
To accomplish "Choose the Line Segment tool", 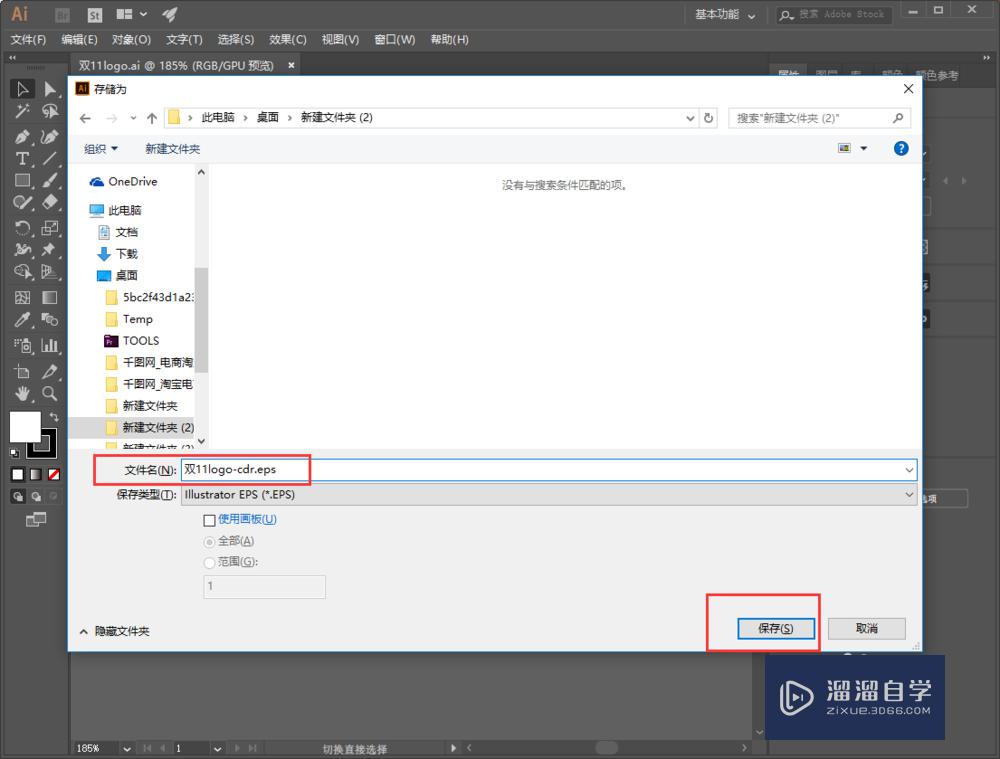I will click(x=49, y=158).
